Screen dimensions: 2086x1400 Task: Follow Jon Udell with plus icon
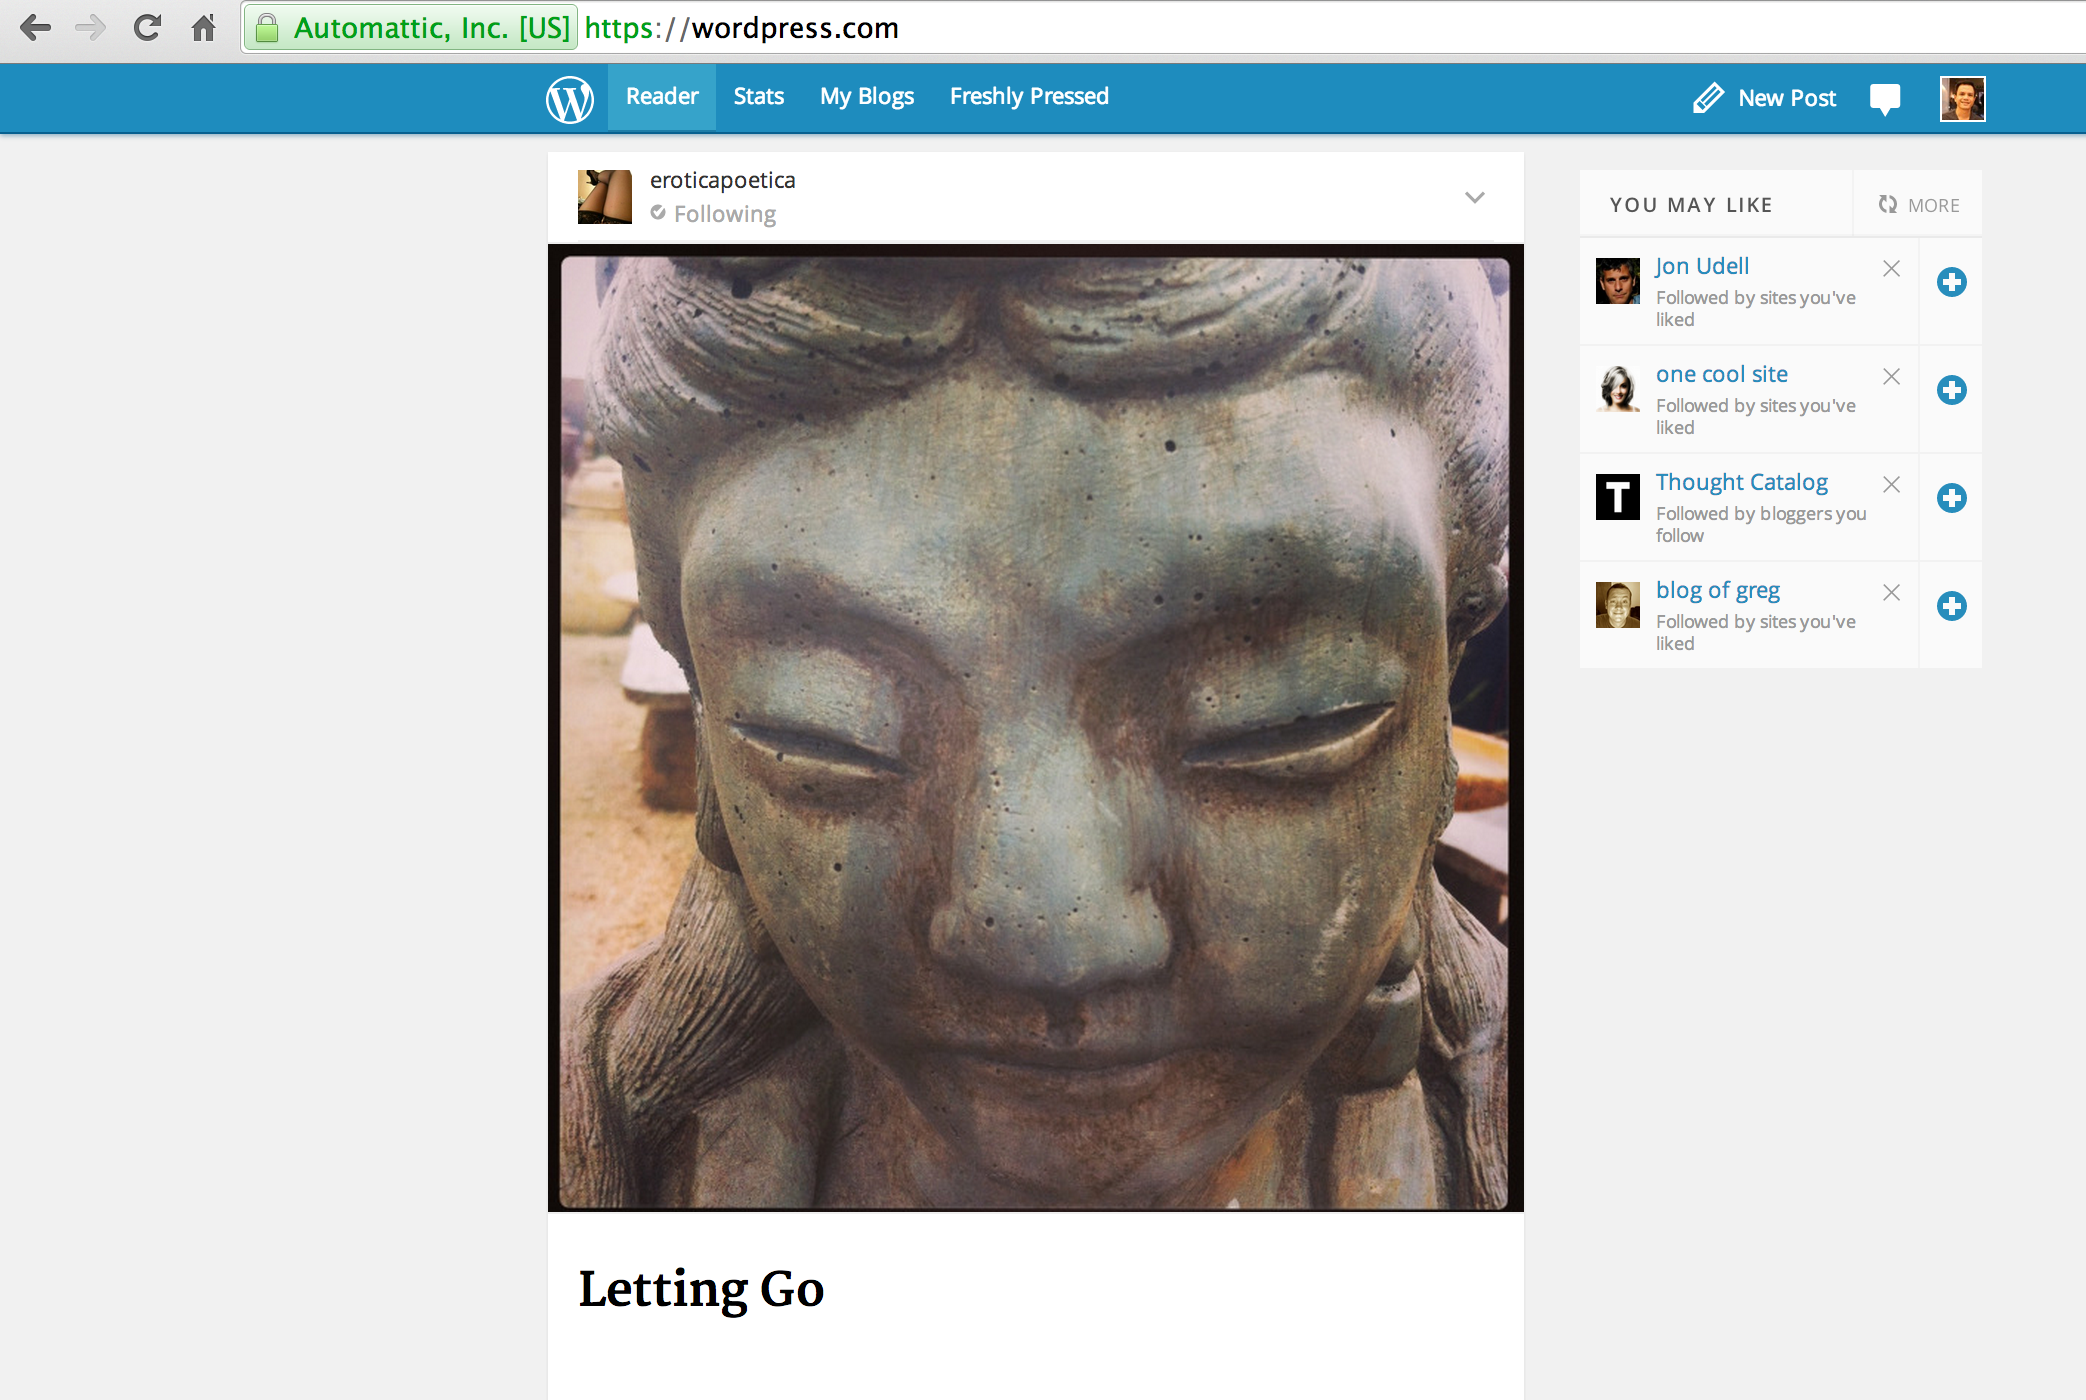[x=1951, y=282]
